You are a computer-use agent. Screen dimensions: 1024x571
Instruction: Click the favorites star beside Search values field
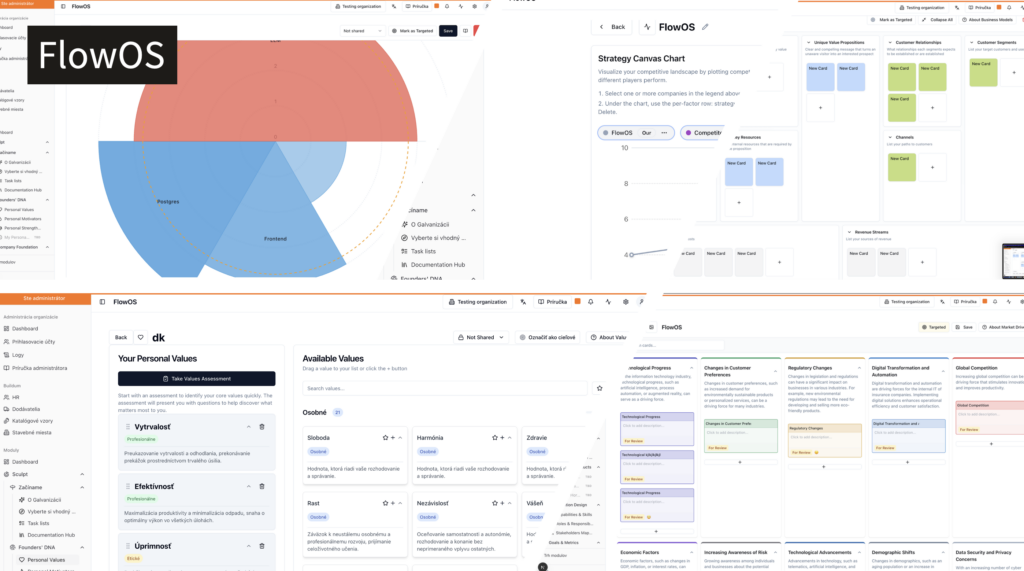(x=600, y=388)
